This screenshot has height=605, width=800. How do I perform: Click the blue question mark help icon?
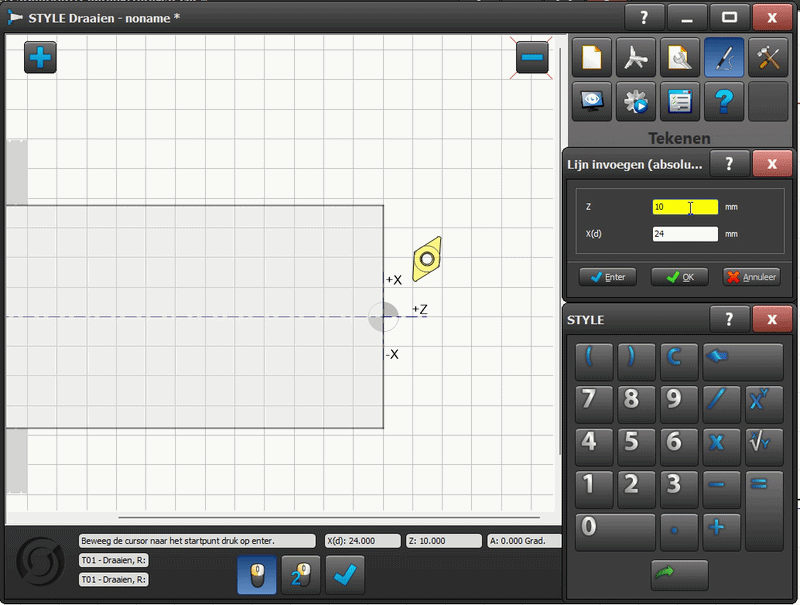pos(724,101)
